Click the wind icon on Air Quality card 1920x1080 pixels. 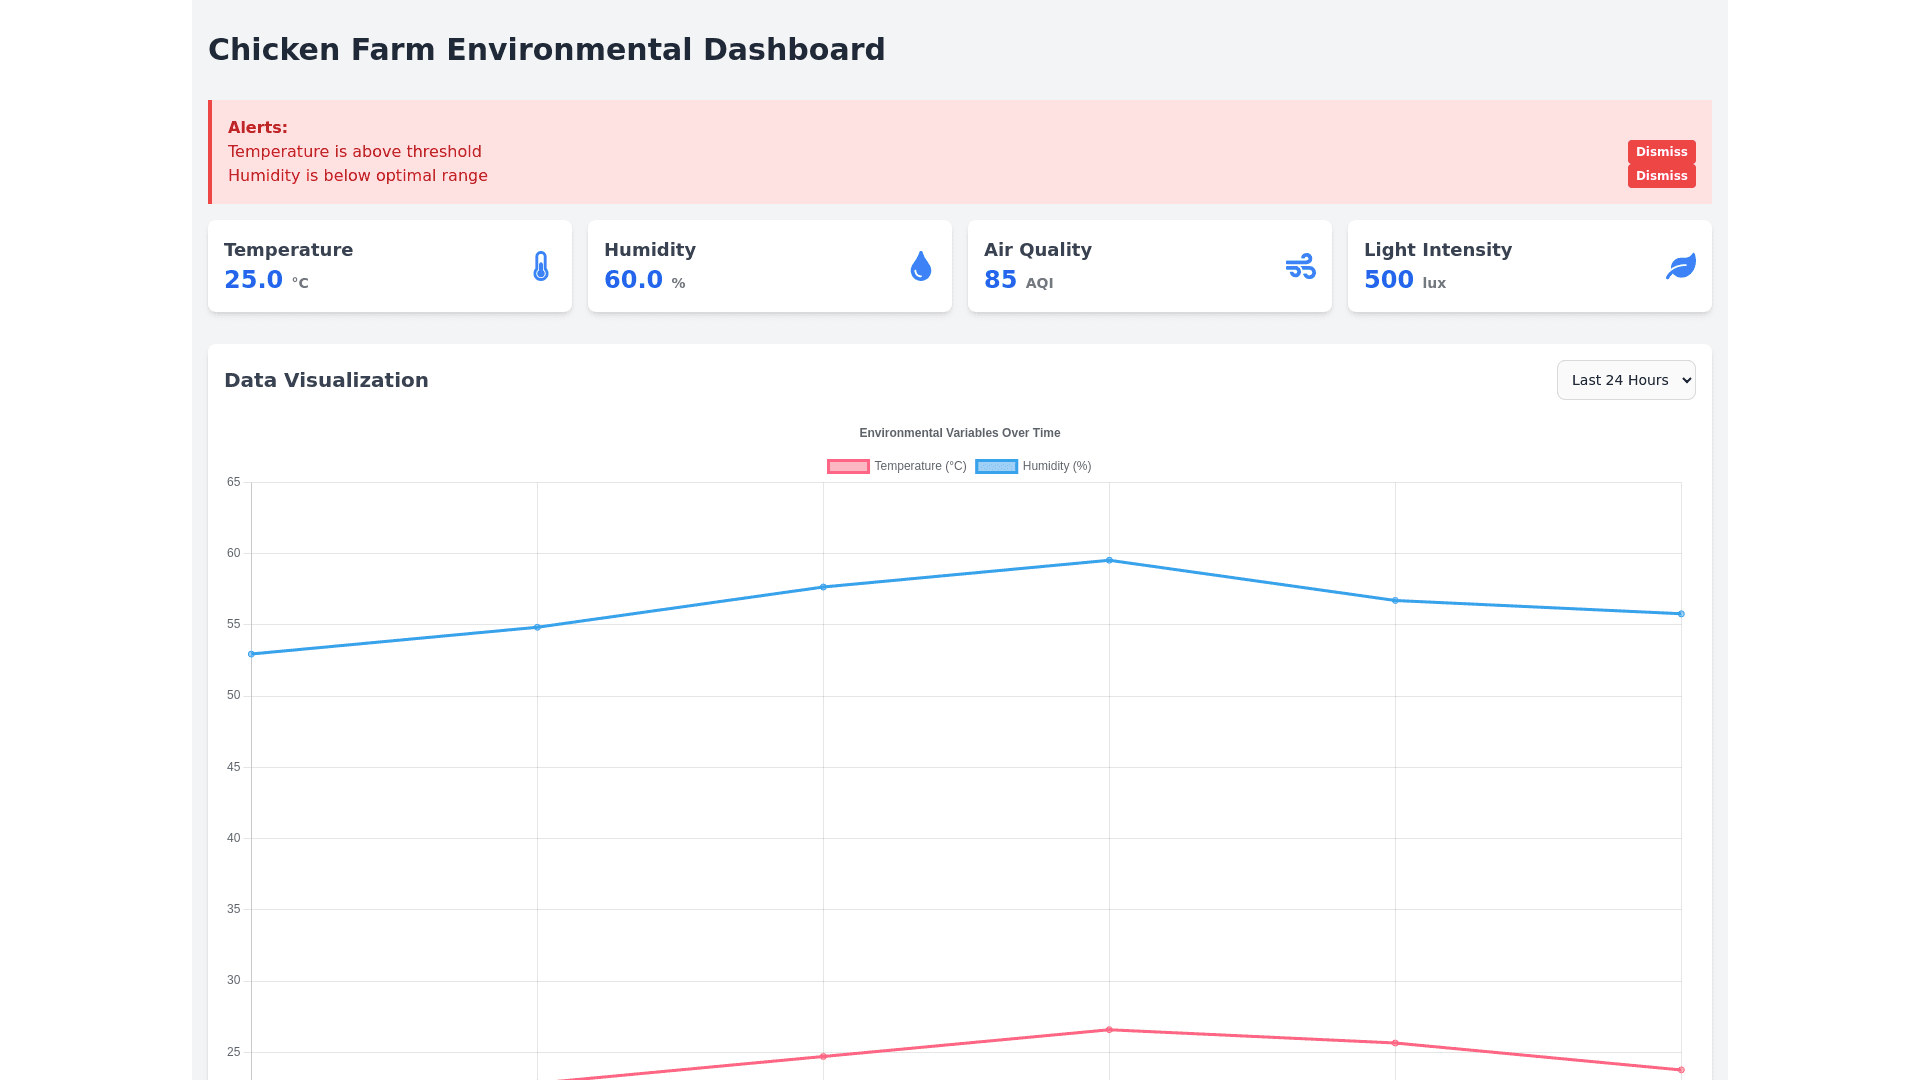1300,266
